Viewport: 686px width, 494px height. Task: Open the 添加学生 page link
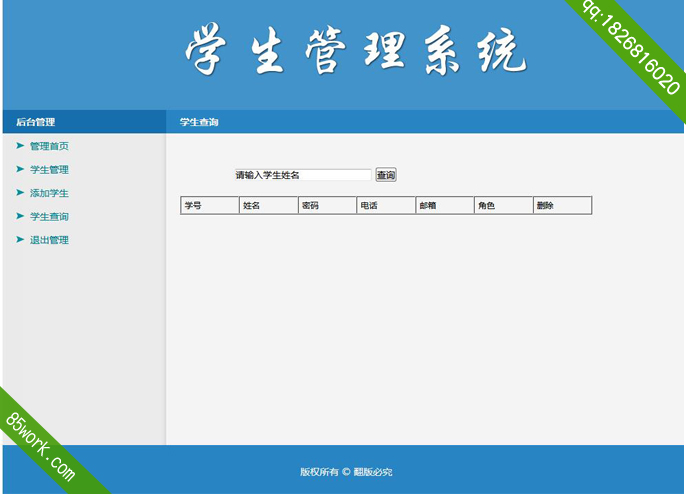(49, 193)
